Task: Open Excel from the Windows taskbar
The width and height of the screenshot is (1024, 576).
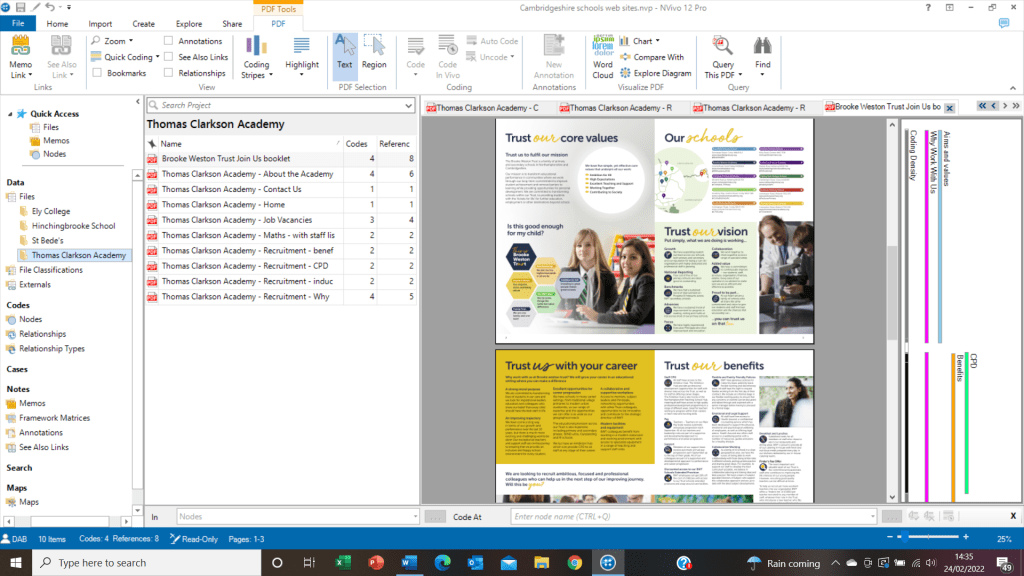Action: coord(341,563)
